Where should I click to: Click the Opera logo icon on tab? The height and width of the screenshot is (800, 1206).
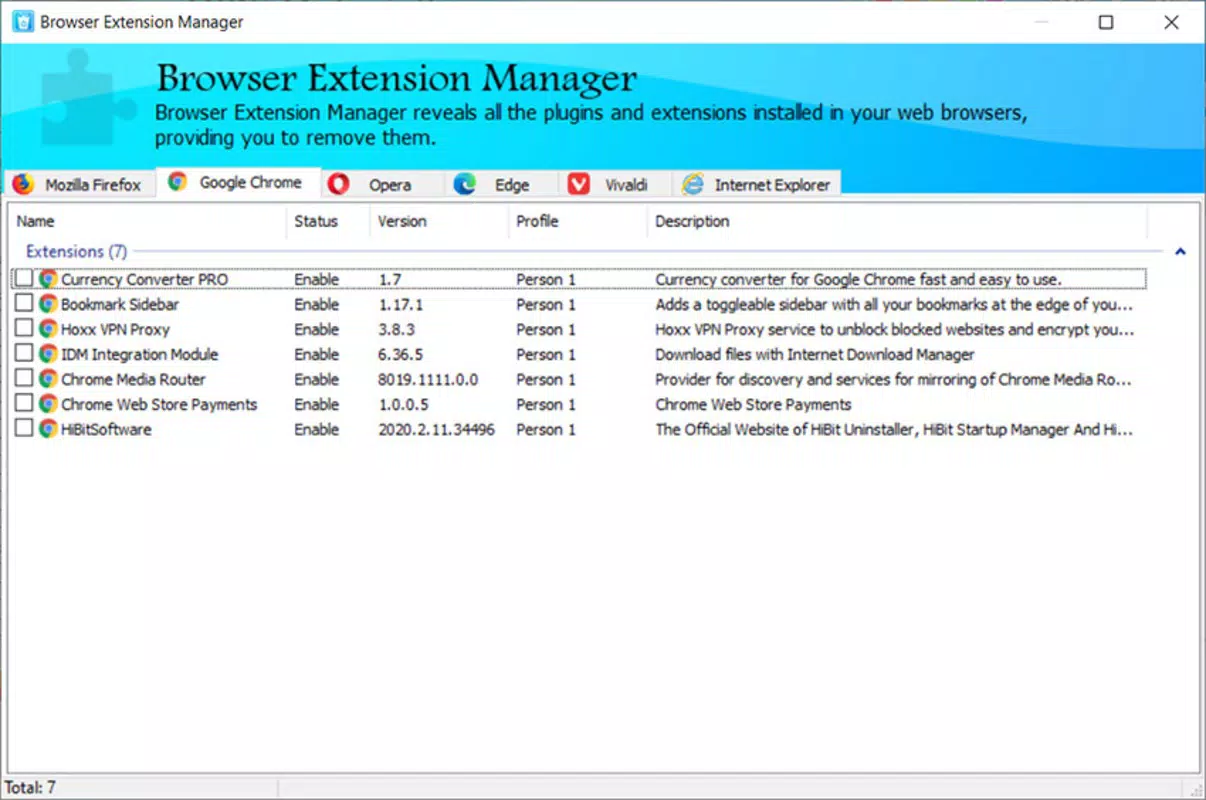coord(338,184)
